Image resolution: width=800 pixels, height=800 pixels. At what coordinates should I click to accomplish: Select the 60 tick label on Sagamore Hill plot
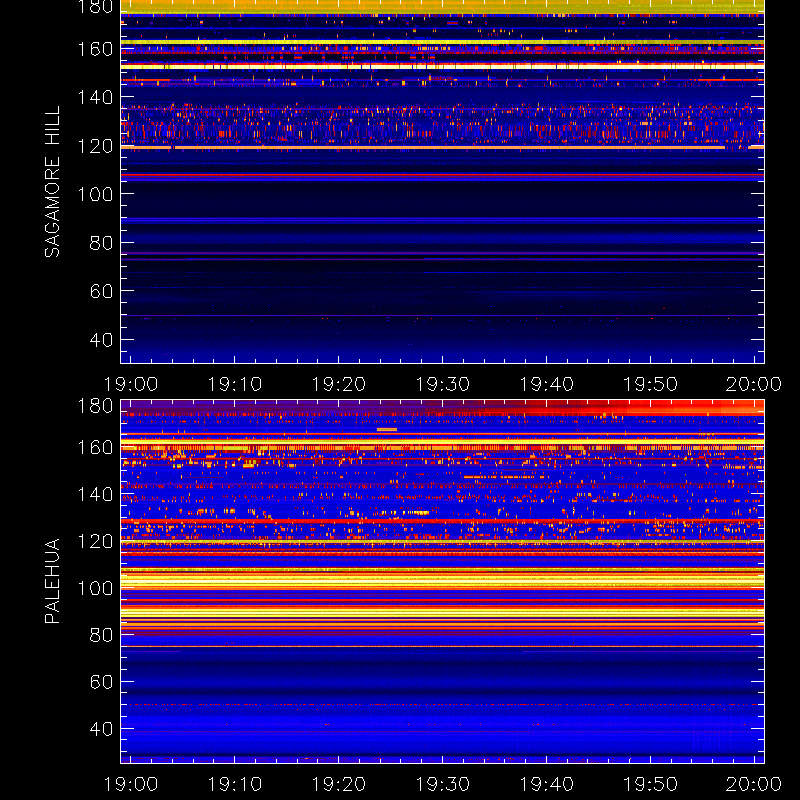[x=101, y=291]
